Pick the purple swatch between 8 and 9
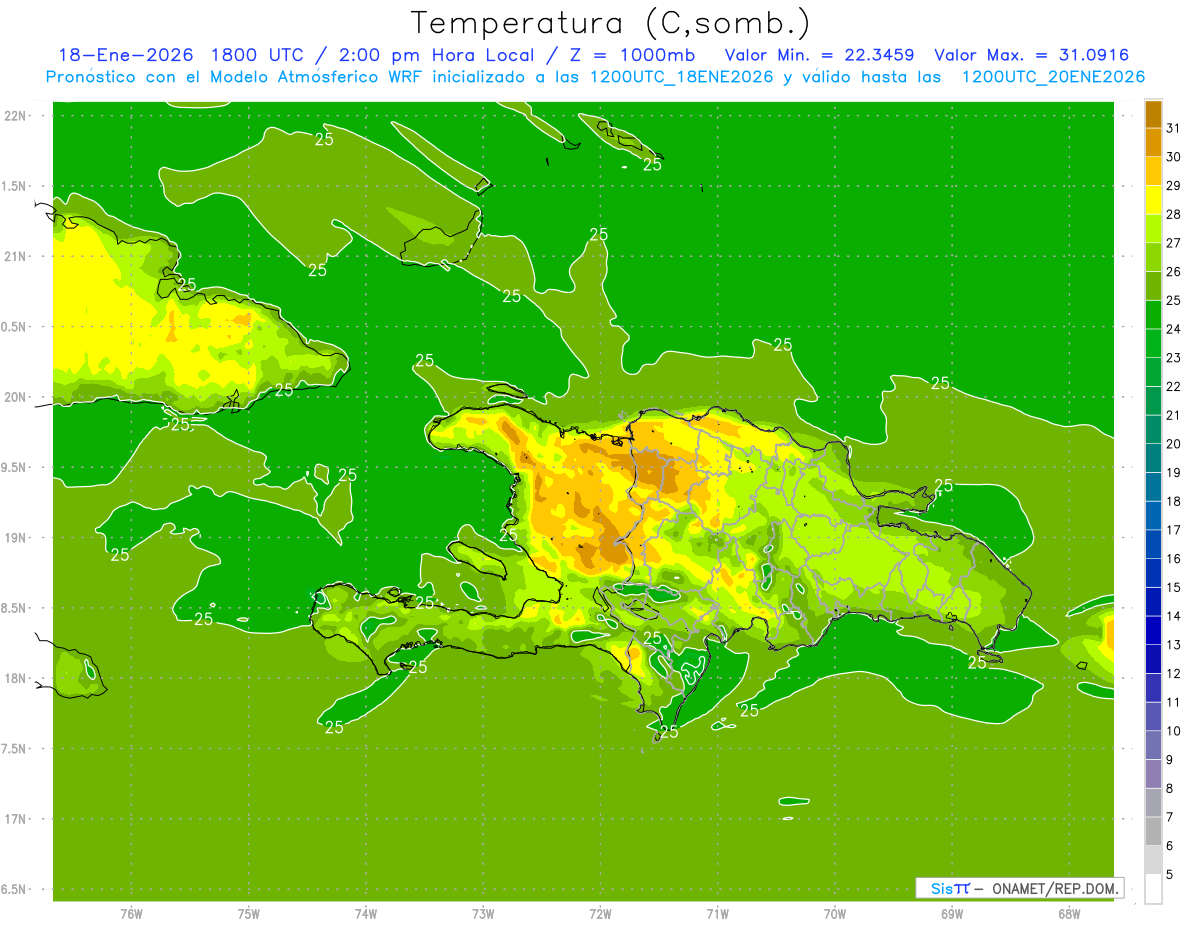This screenshot has width=1200, height=927. [1153, 774]
